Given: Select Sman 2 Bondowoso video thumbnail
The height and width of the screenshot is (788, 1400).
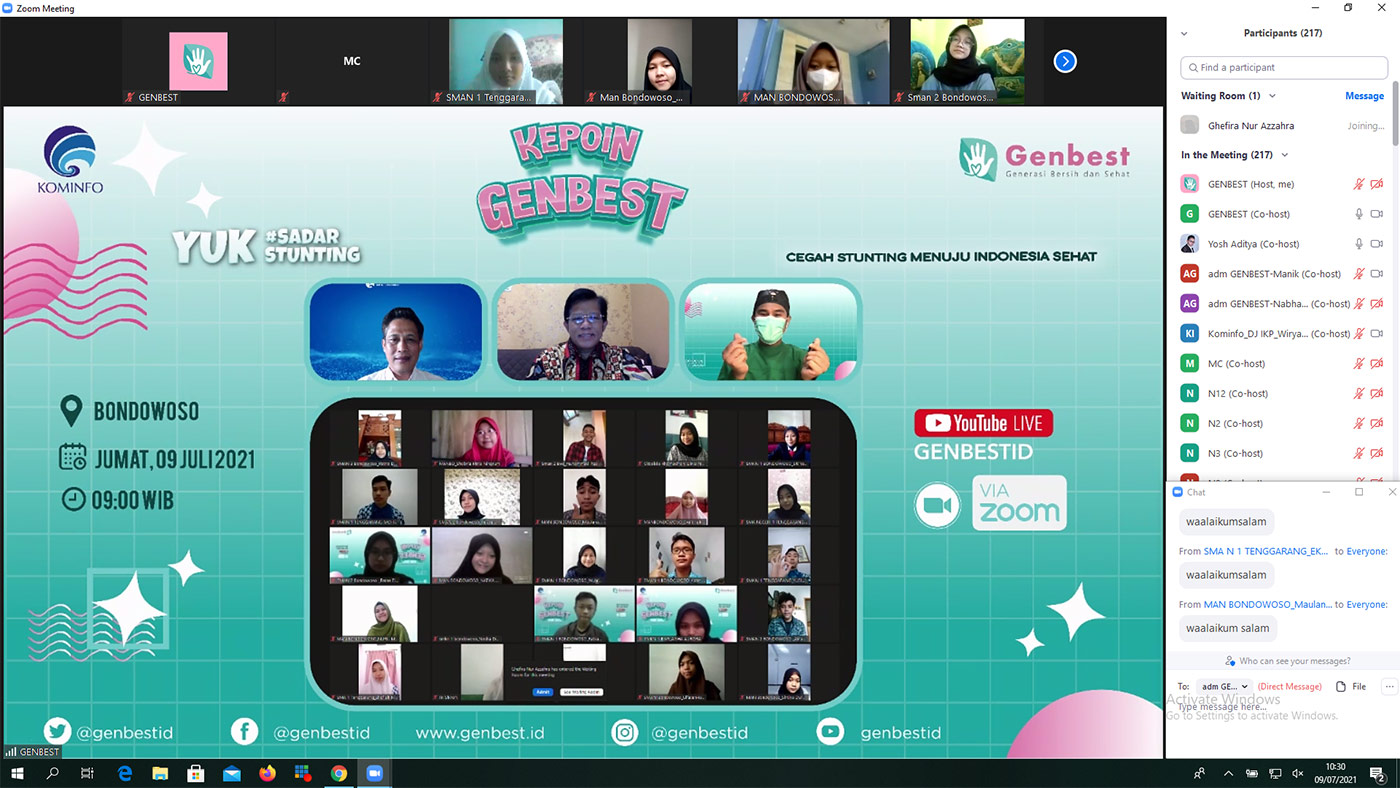Looking at the screenshot, I should click(967, 61).
